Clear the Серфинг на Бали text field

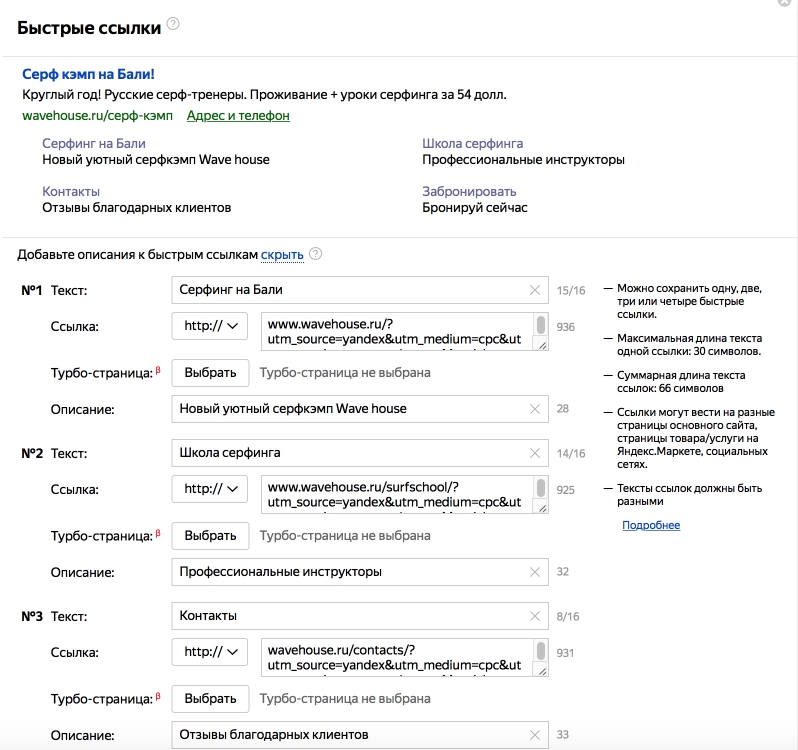[535, 291]
